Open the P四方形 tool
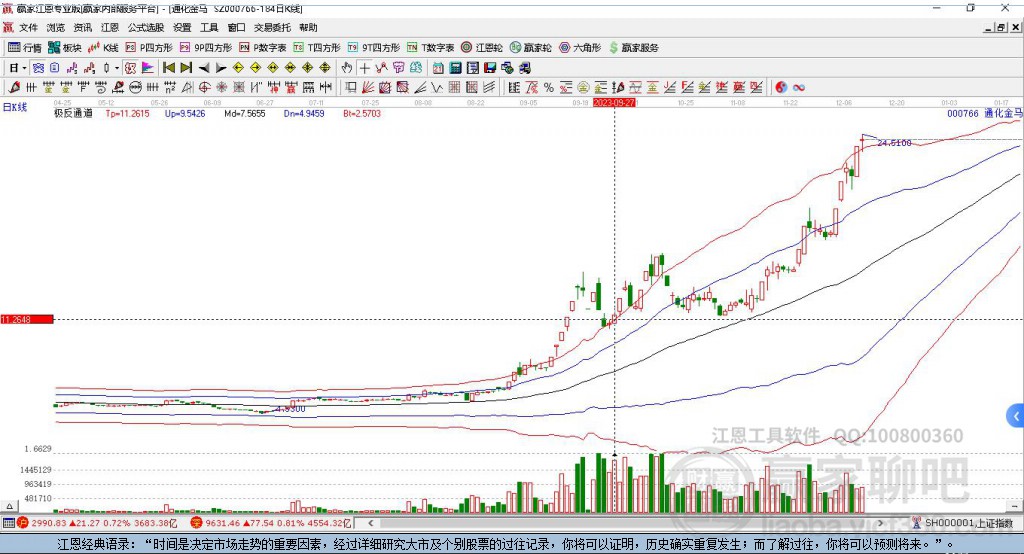This screenshot has width=1024, height=554. coord(149,48)
